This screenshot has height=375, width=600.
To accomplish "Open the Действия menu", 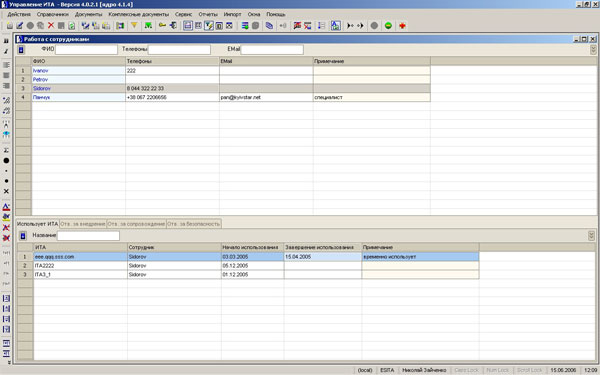I will pyautogui.click(x=19, y=14).
